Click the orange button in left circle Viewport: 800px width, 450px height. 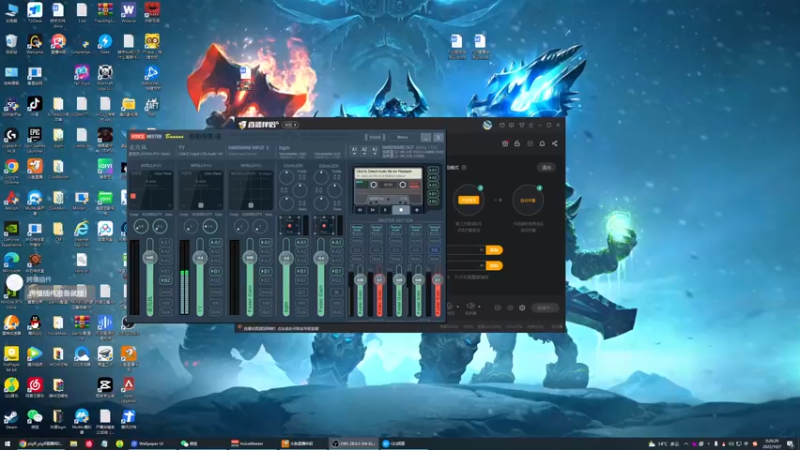coord(468,200)
